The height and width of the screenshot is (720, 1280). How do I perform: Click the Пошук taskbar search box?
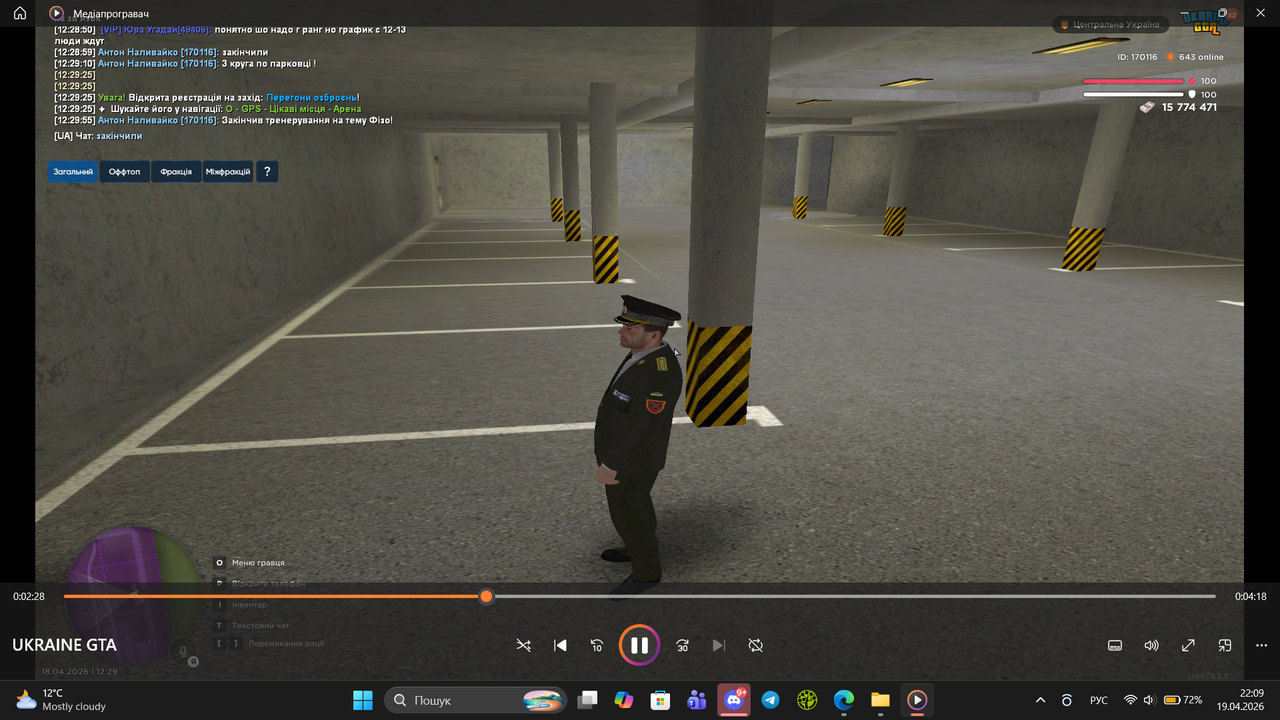pos(476,700)
